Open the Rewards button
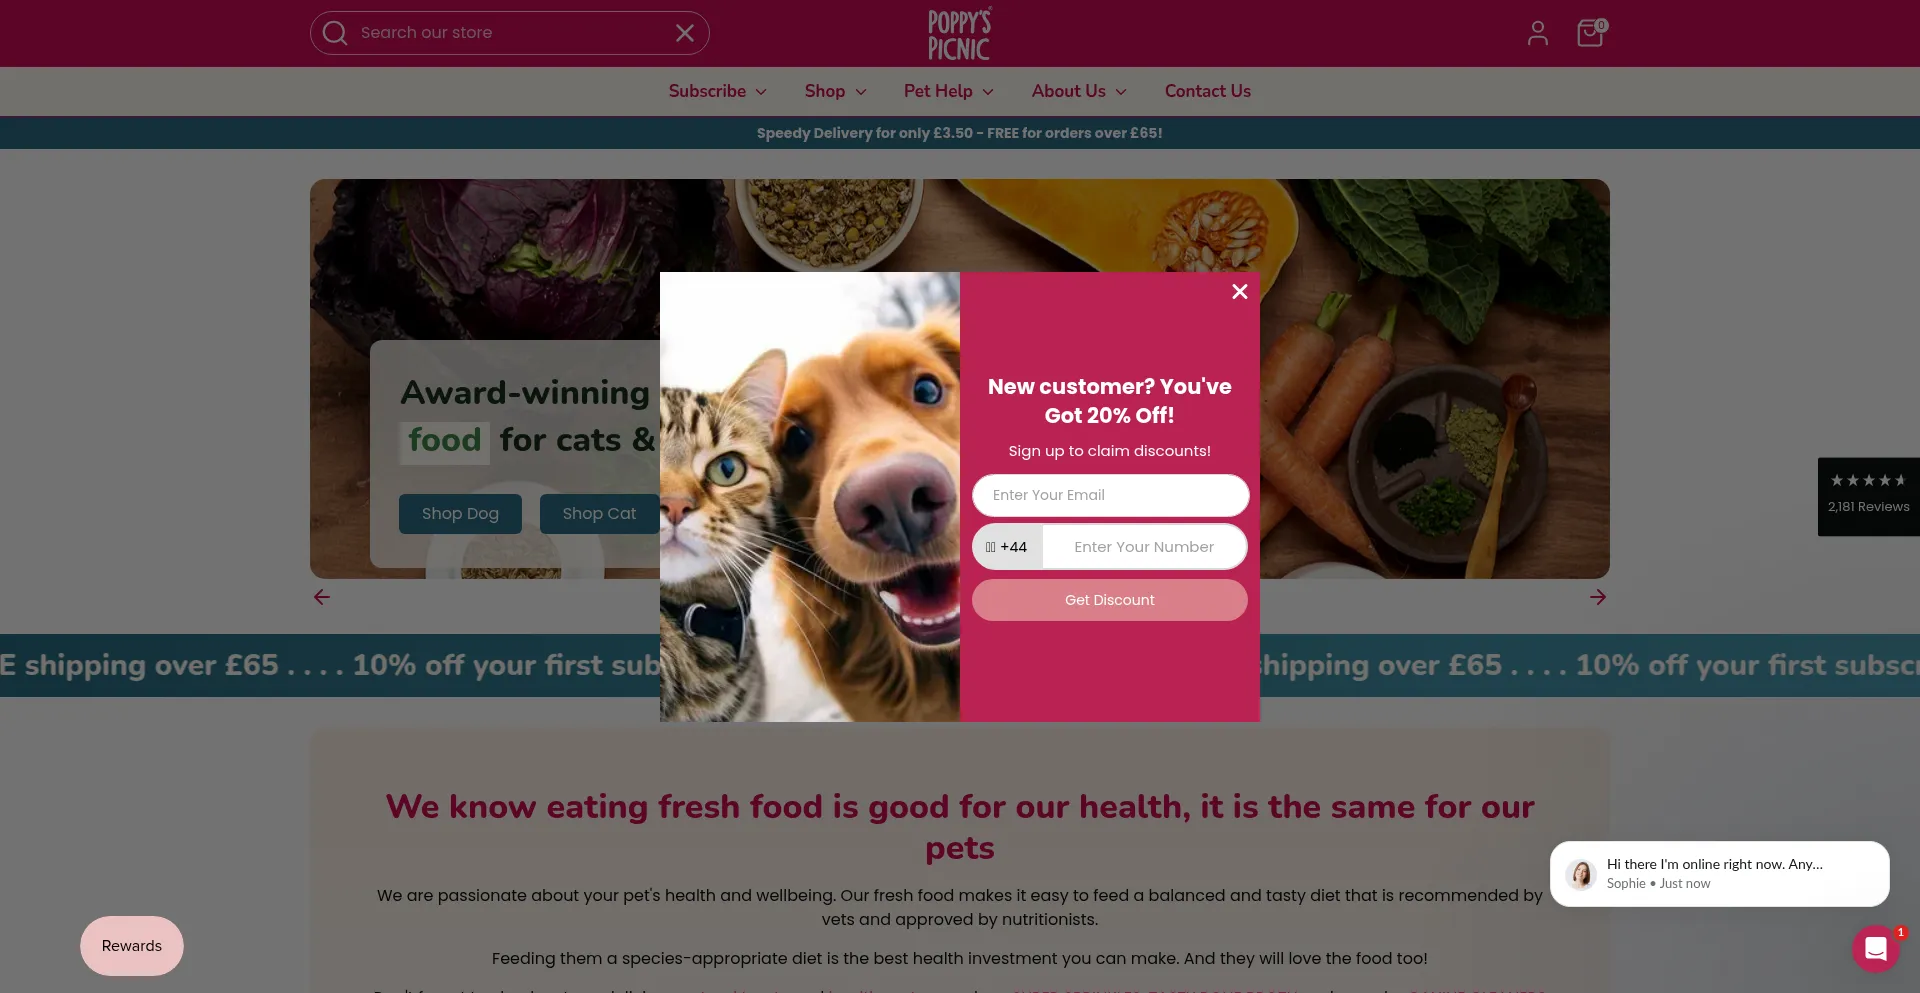This screenshot has height=993, width=1920. 132,946
